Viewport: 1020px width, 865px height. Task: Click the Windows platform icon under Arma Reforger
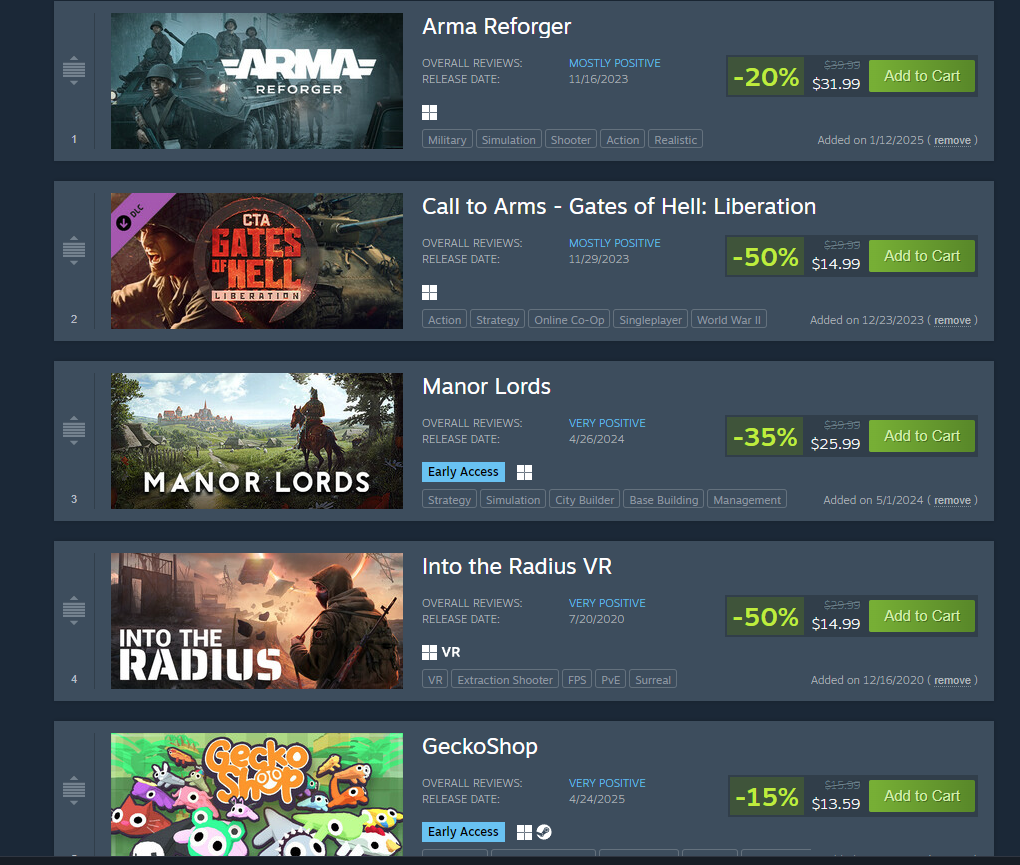[429, 113]
